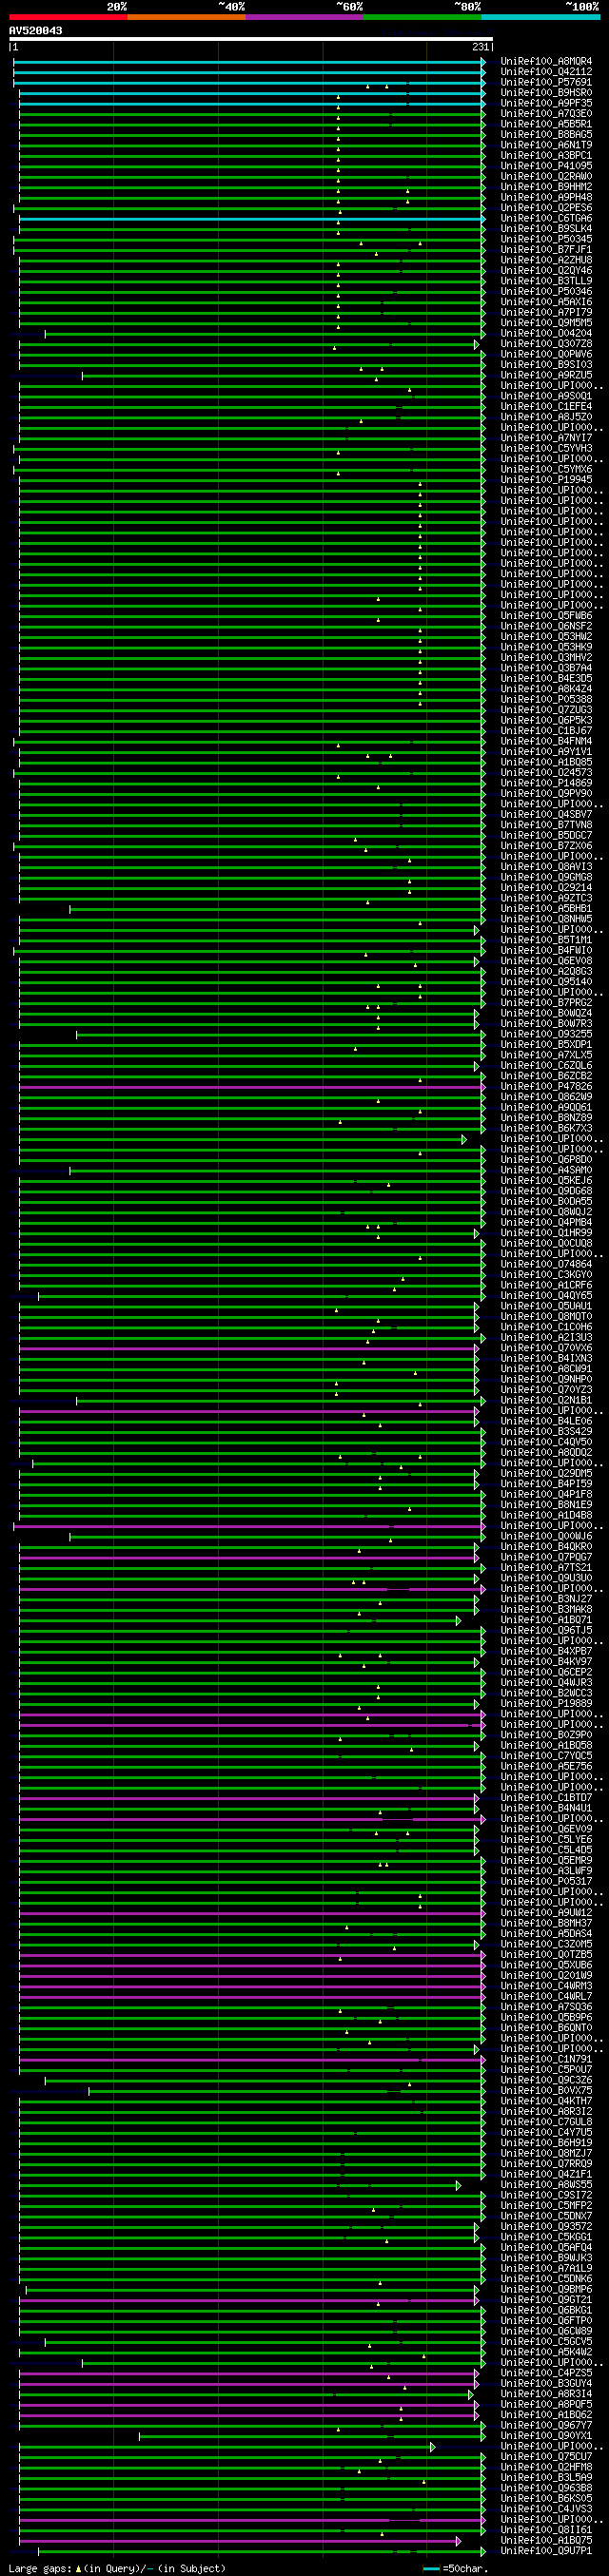The height and width of the screenshot is (2576, 609).
Task: Select the query name AV520043
Action: click(x=35, y=31)
